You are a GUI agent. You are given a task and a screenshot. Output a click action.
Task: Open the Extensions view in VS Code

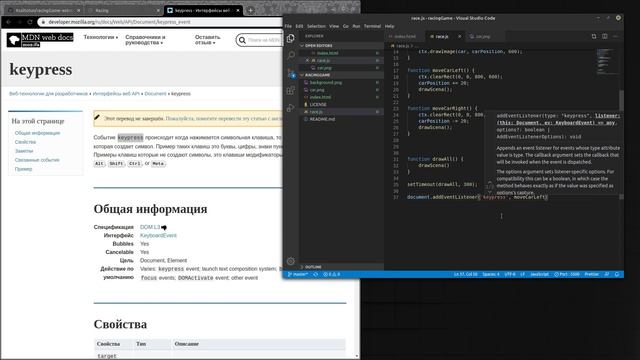point(291,91)
